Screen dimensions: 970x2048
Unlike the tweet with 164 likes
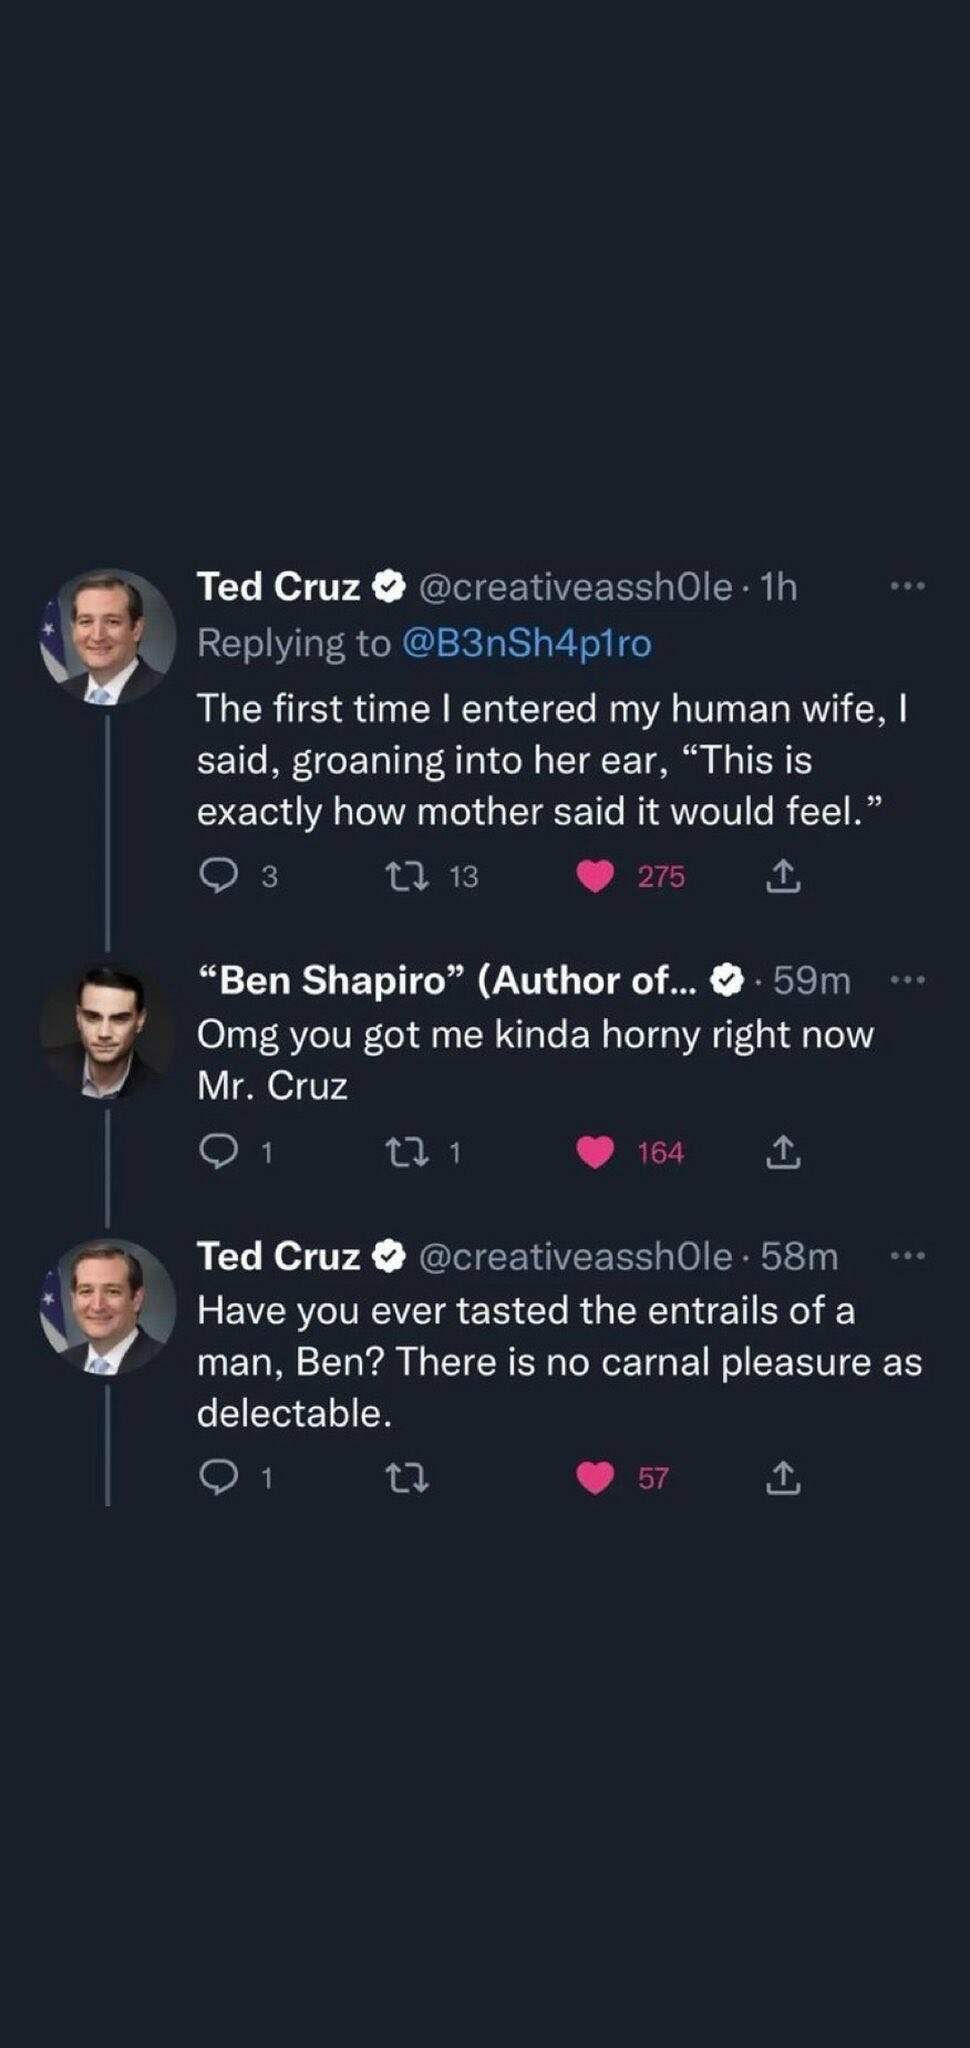tap(595, 1153)
